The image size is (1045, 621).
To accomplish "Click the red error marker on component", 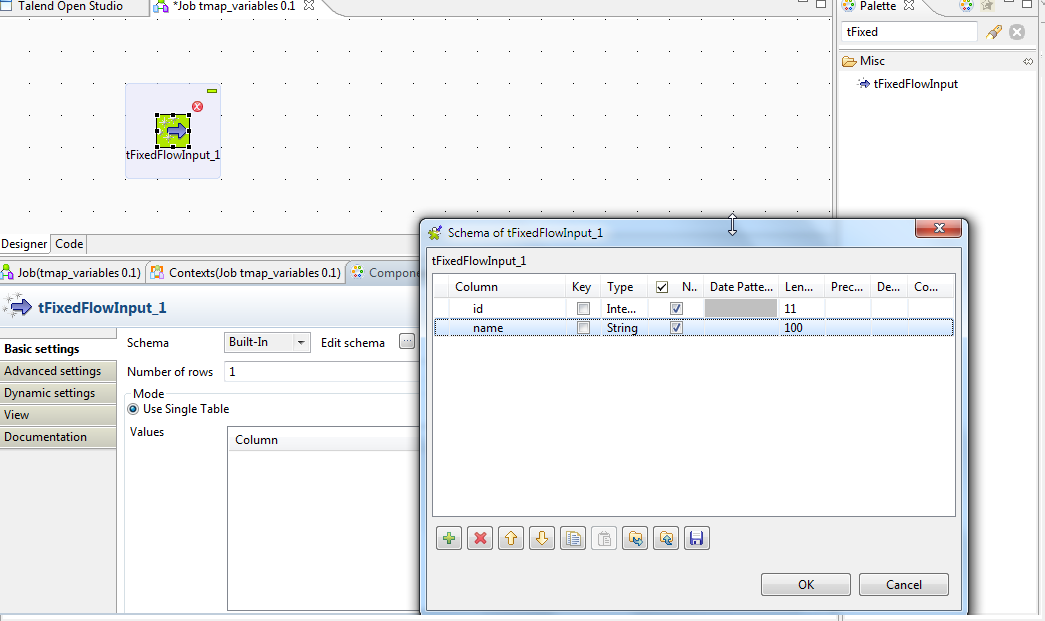I will [x=197, y=107].
